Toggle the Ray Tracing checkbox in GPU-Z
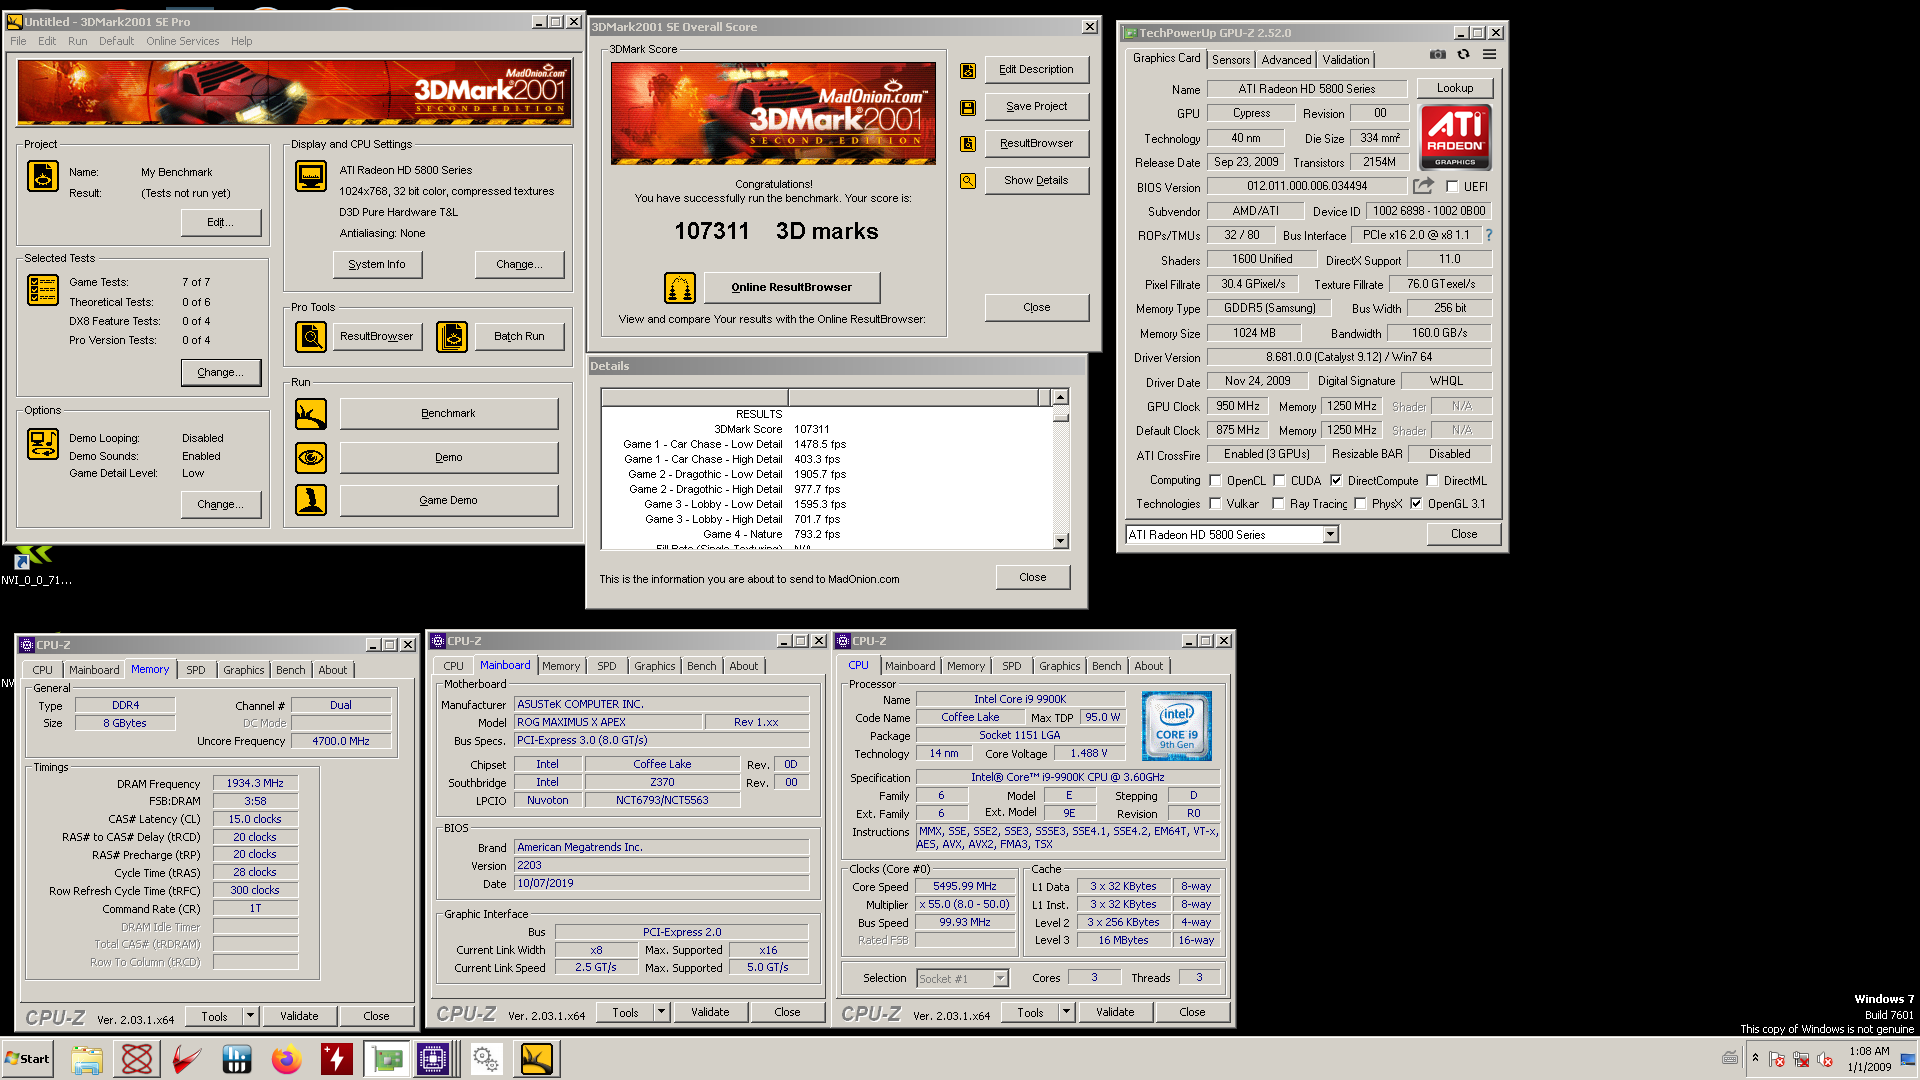This screenshot has width=1920, height=1080. click(1278, 504)
